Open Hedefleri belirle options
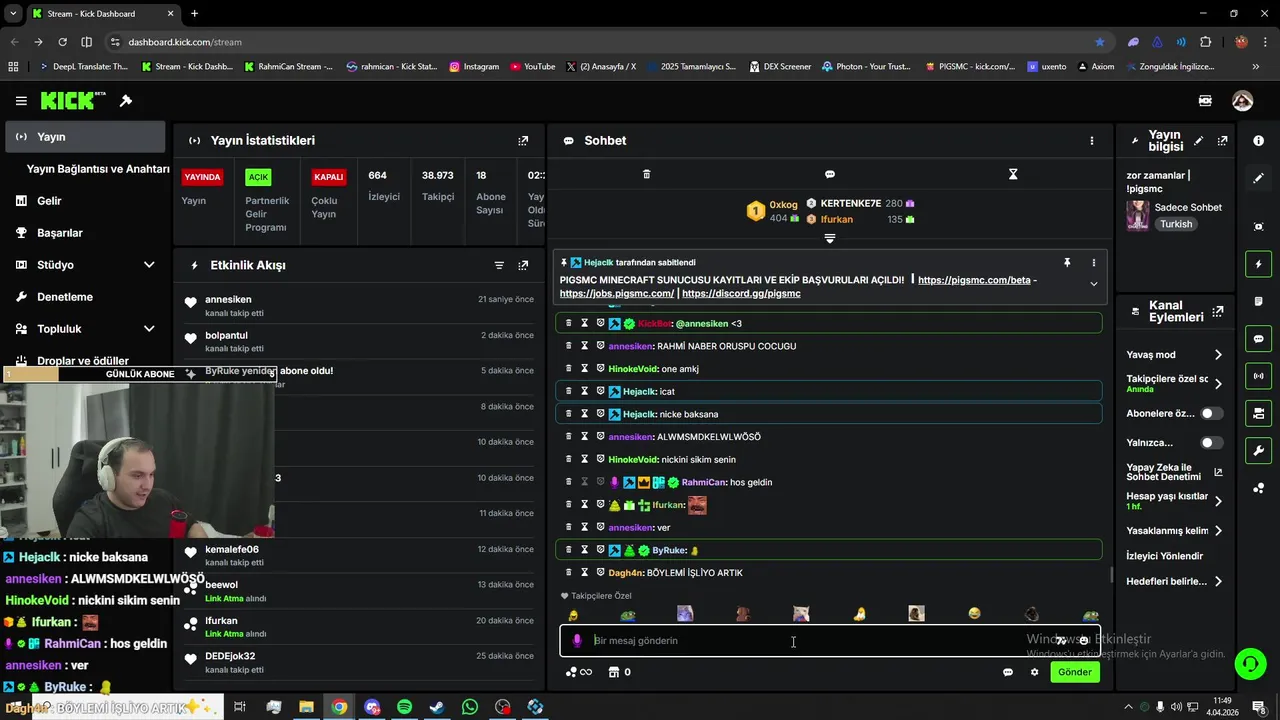1280x720 pixels. click(x=1174, y=581)
